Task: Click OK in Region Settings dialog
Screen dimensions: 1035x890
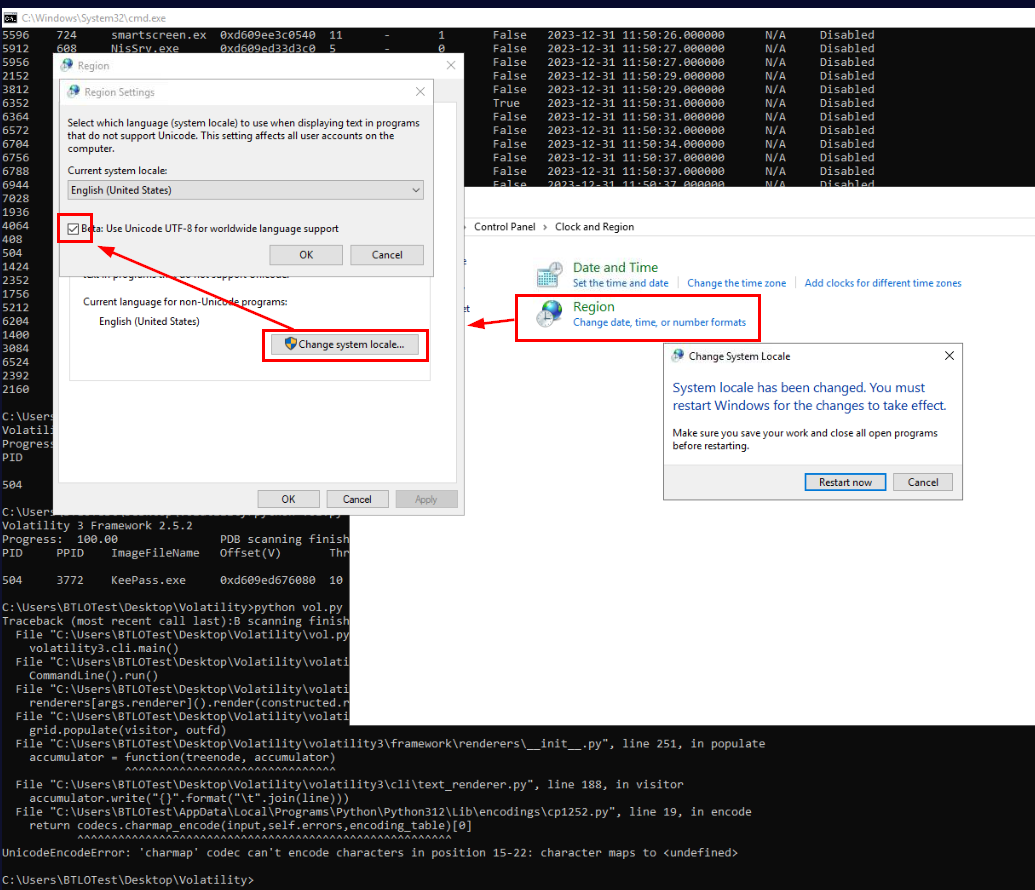Action: (x=306, y=255)
